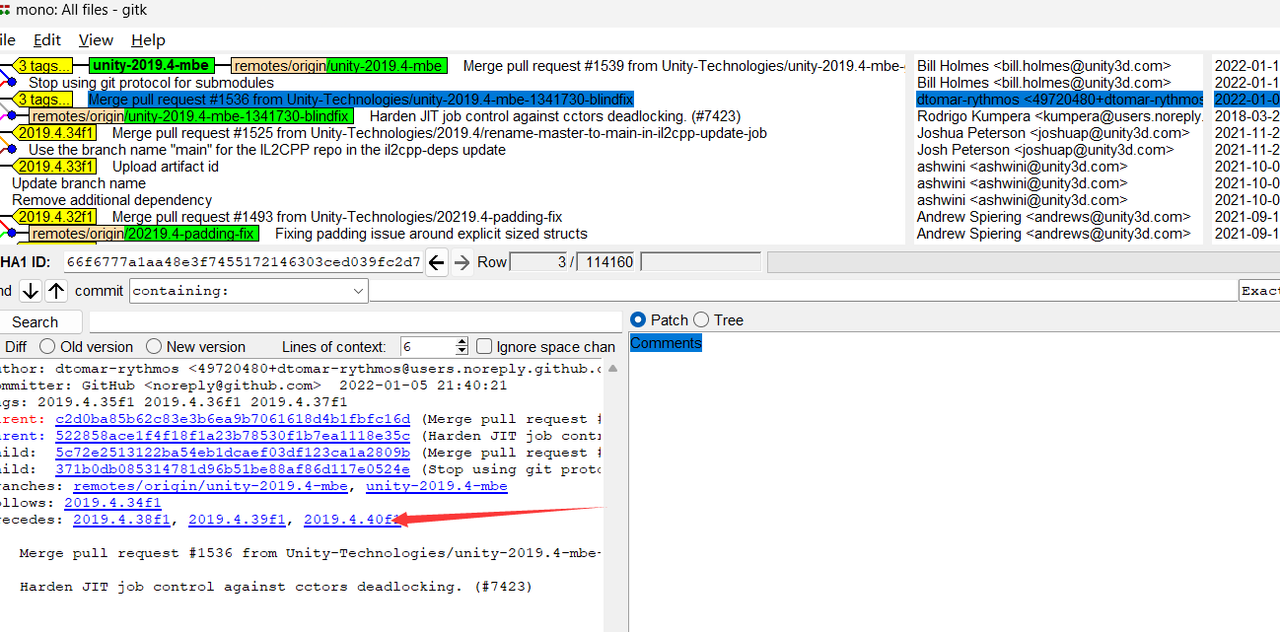Find previous match up arrow
This screenshot has width=1280, height=632.
(56, 291)
